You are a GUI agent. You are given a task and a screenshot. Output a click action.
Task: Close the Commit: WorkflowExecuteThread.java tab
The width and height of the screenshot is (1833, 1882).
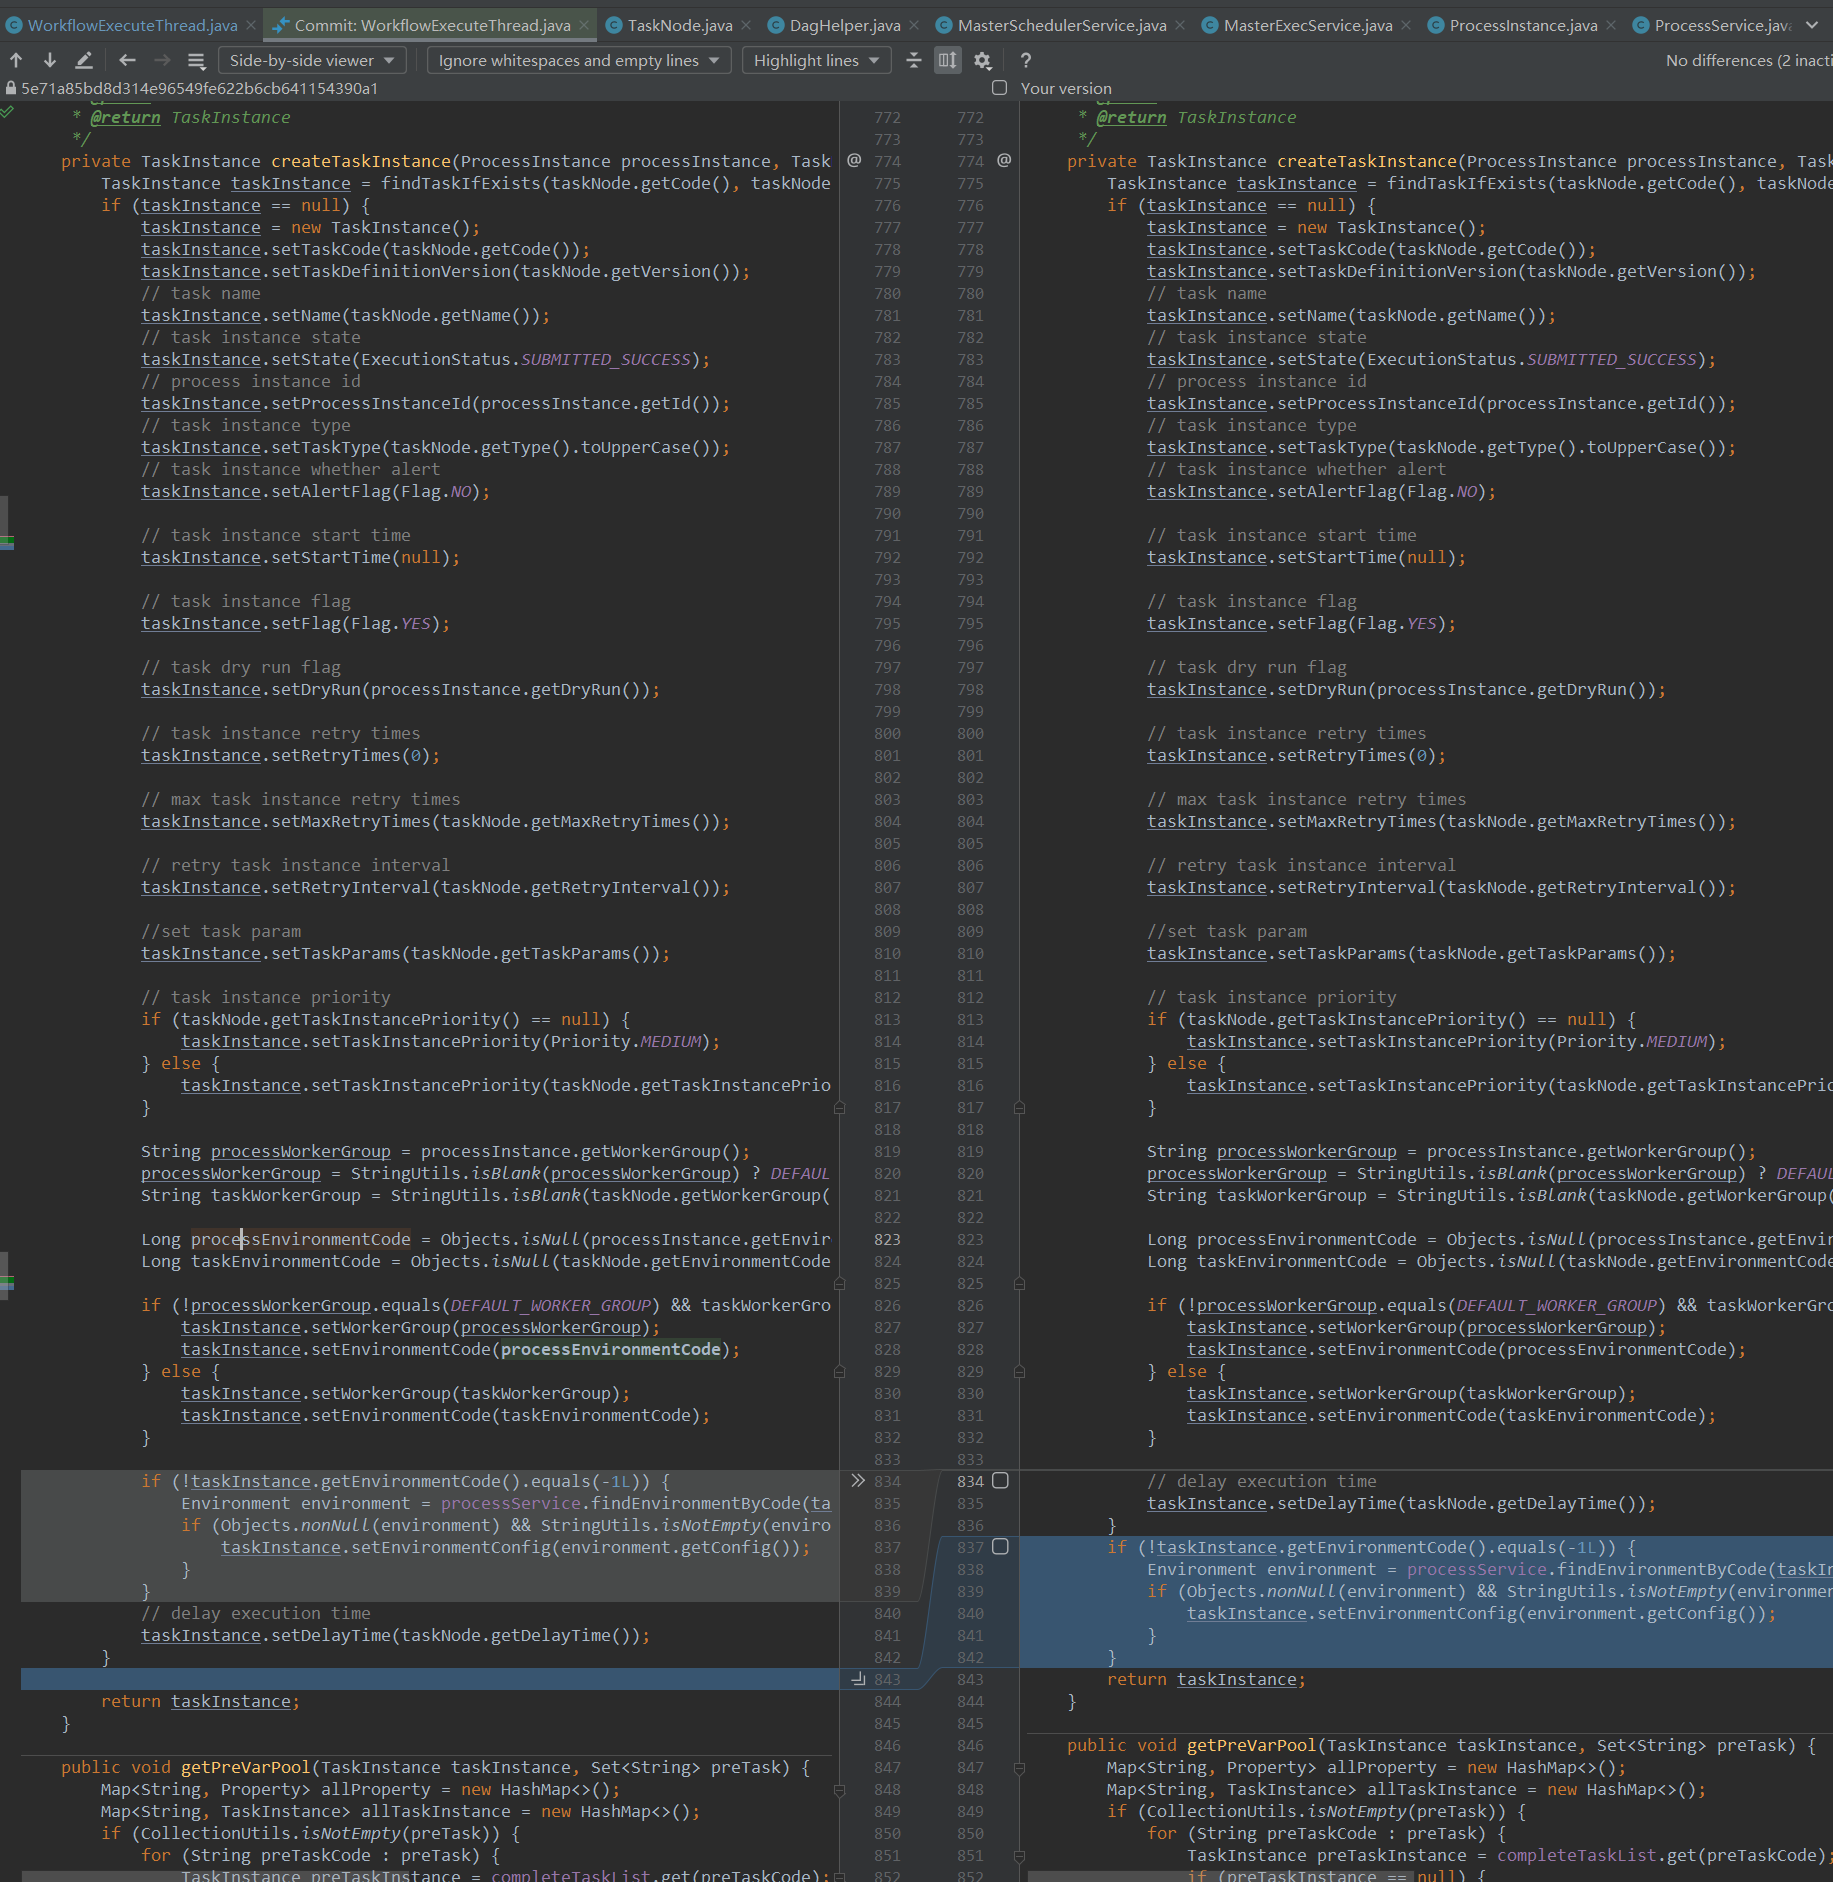(x=584, y=25)
